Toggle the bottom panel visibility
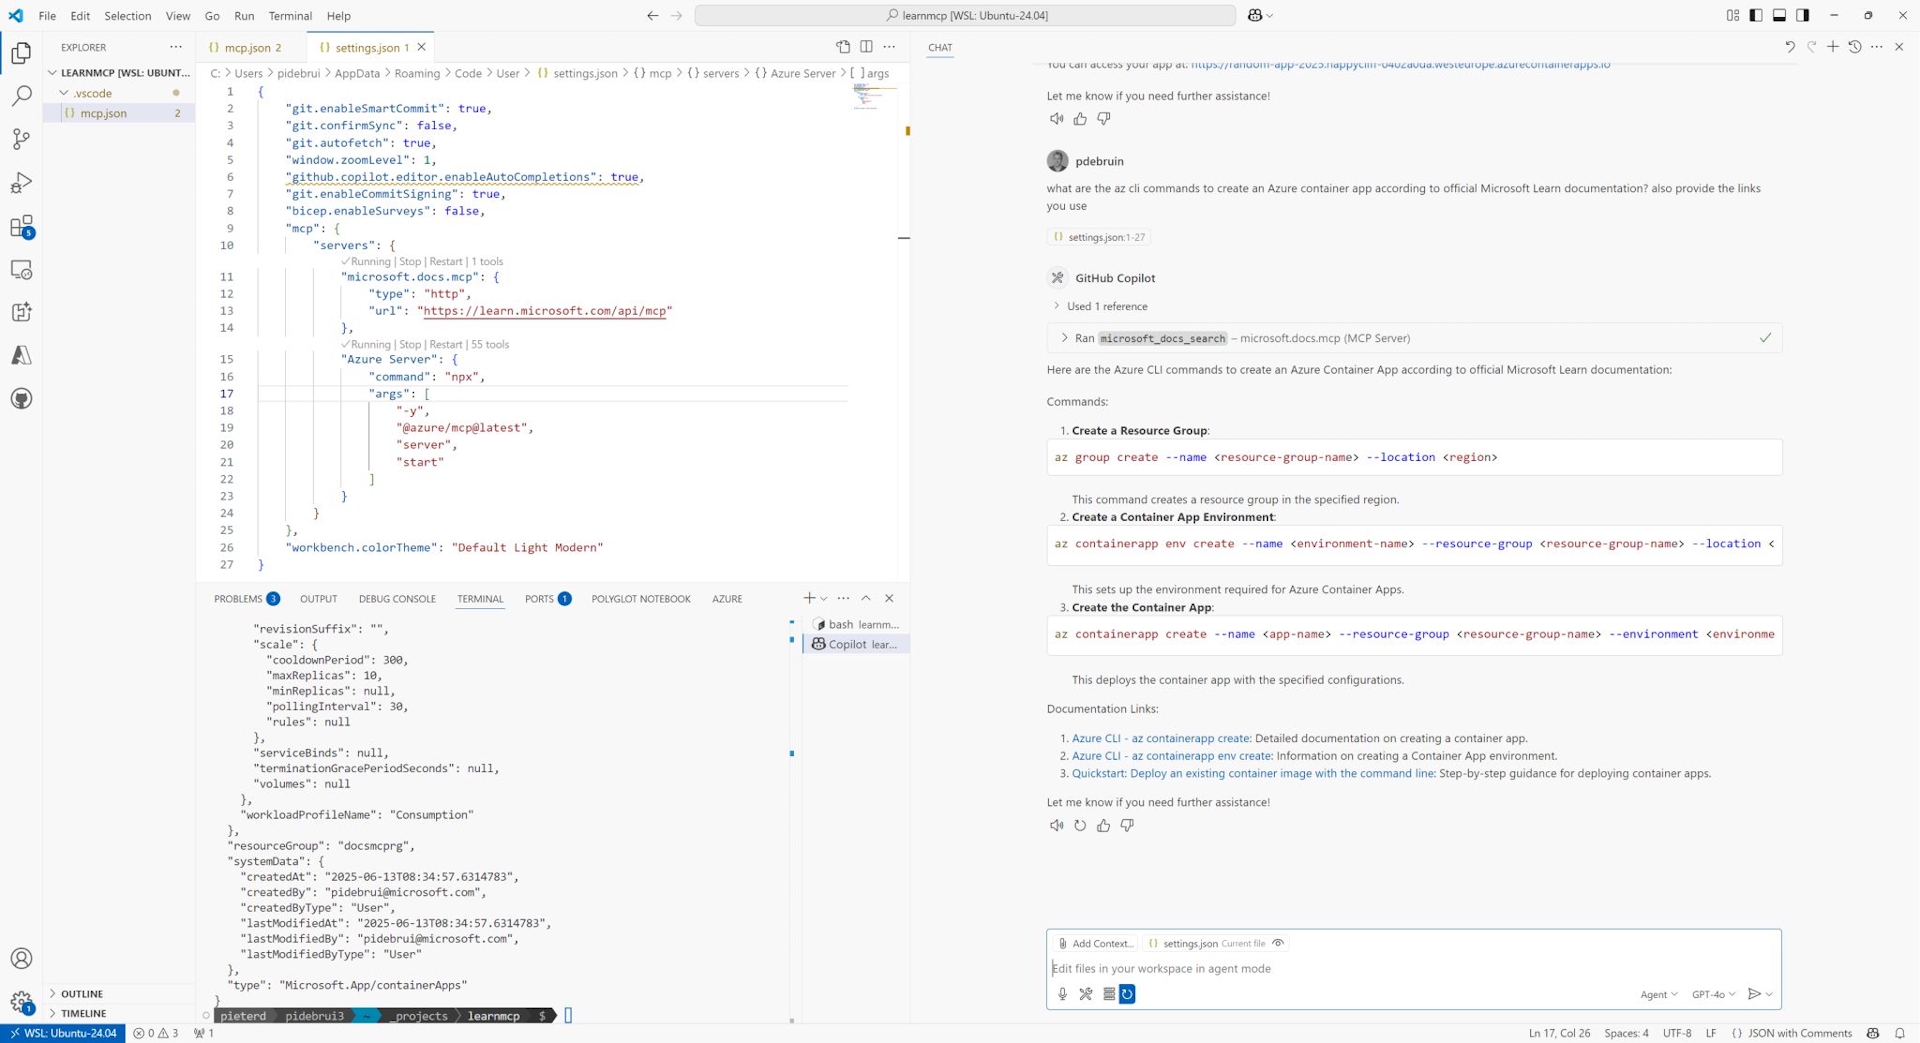Viewport: 1920px width, 1043px height. [1779, 15]
